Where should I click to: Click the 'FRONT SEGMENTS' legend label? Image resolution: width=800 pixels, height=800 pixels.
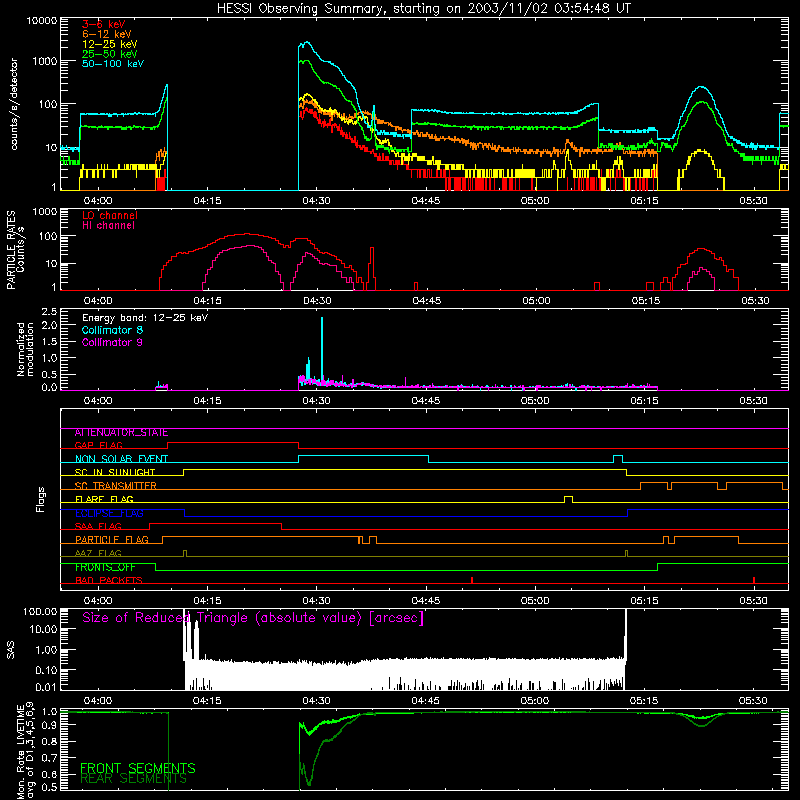[x=138, y=768]
